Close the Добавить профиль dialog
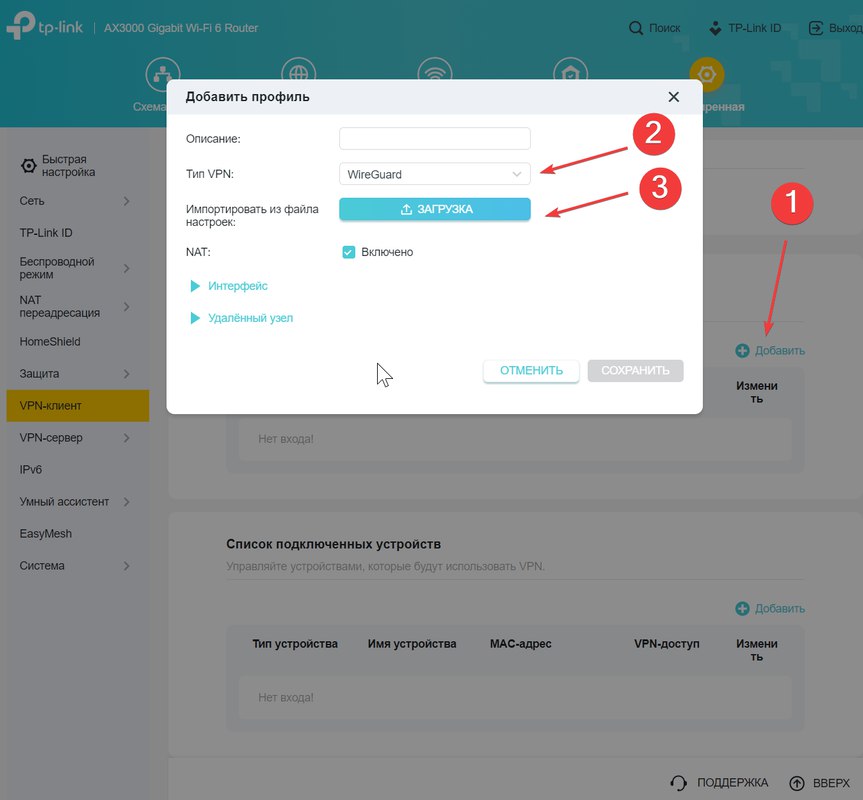Image resolution: width=863 pixels, height=800 pixels. pos(674,97)
